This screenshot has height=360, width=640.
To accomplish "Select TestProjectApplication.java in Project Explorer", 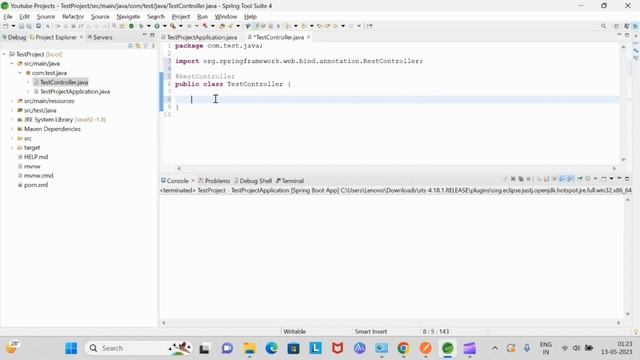I will [x=75, y=91].
